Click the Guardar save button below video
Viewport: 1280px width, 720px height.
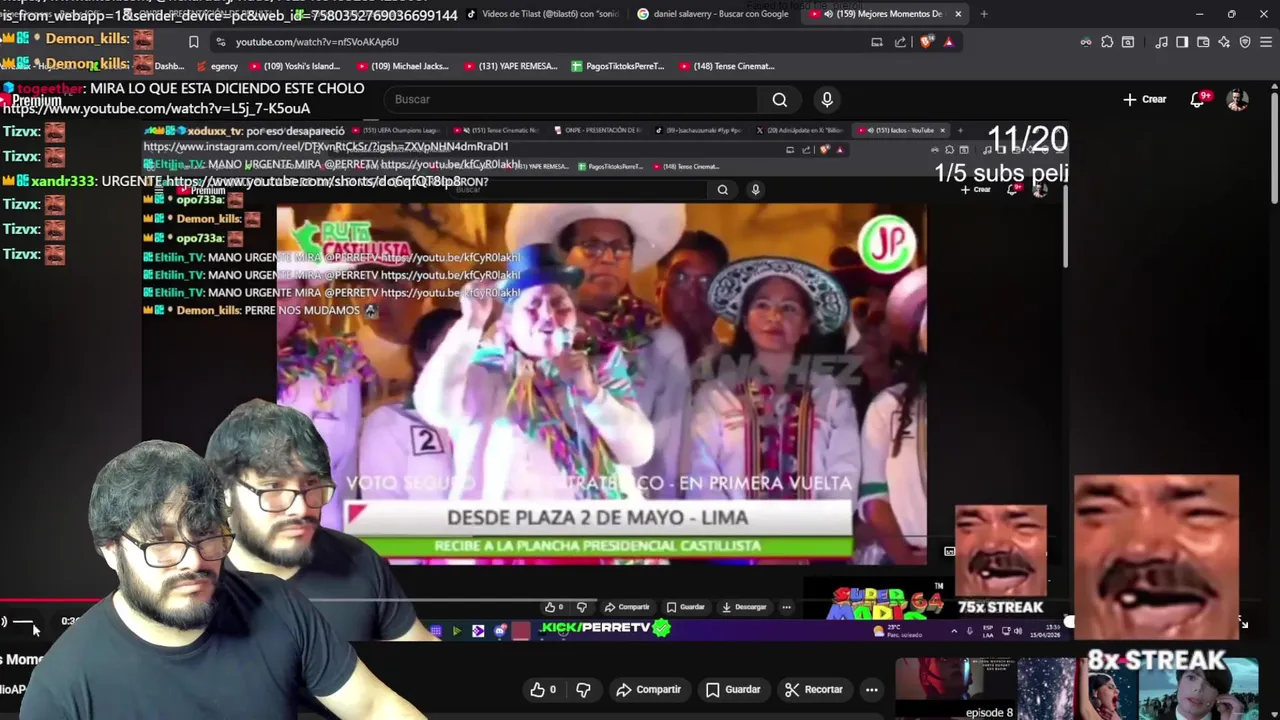pyautogui.click(x=734, y=689)
